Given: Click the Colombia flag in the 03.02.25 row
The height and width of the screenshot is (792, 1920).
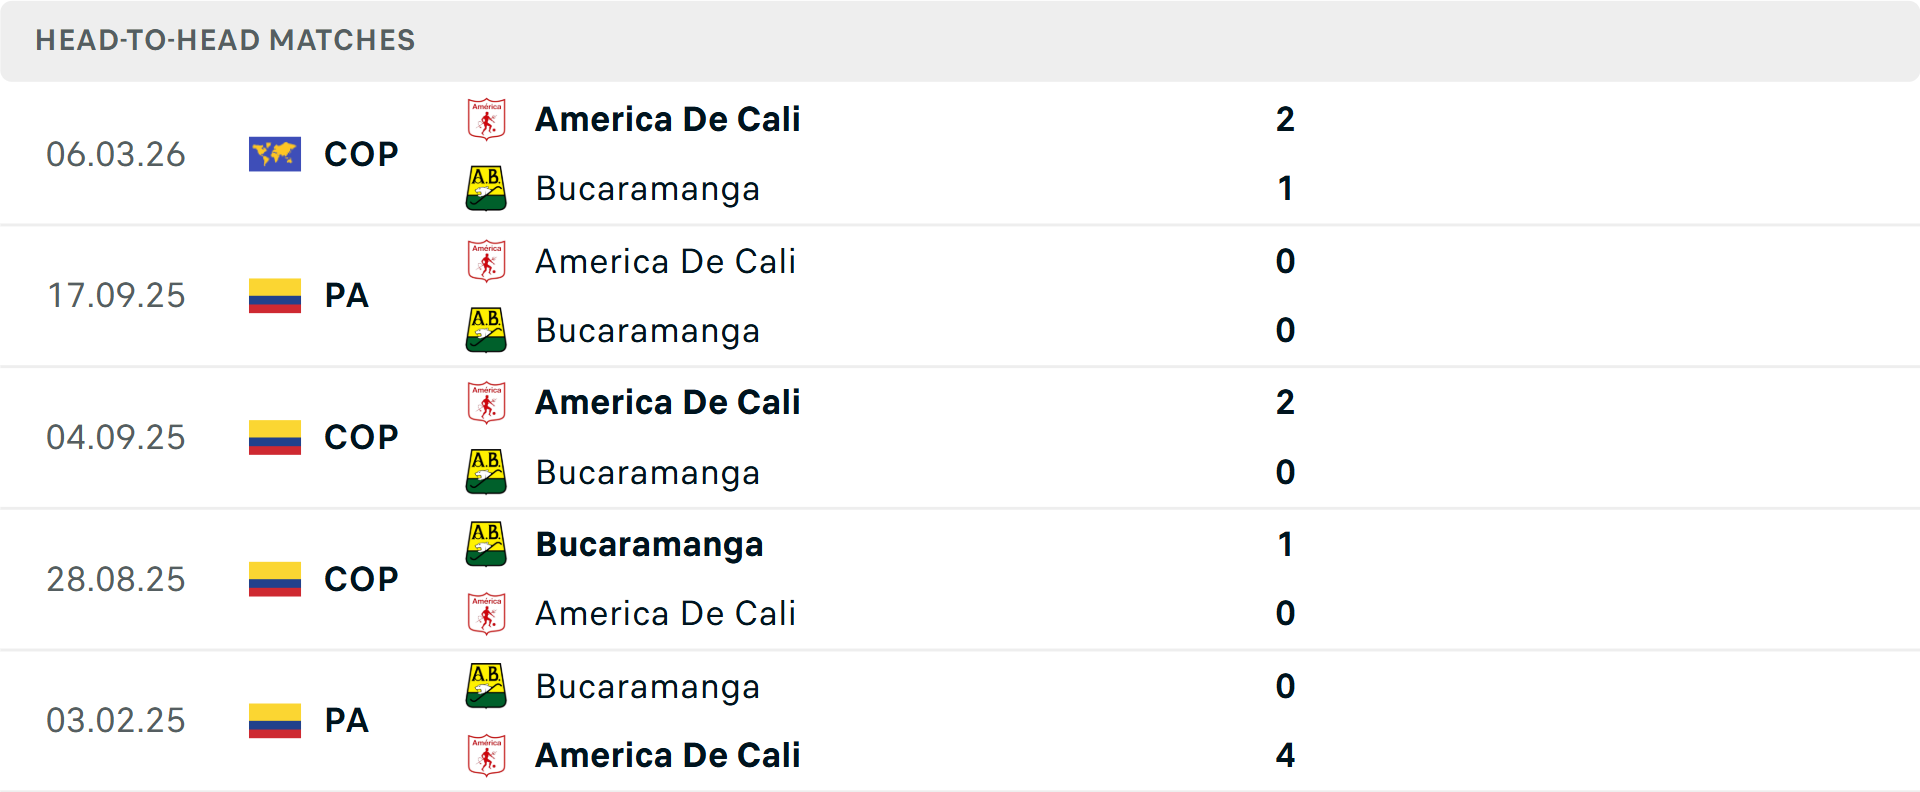Looking at the screenshot, I should pyautogui.click(x=274, y=721).
